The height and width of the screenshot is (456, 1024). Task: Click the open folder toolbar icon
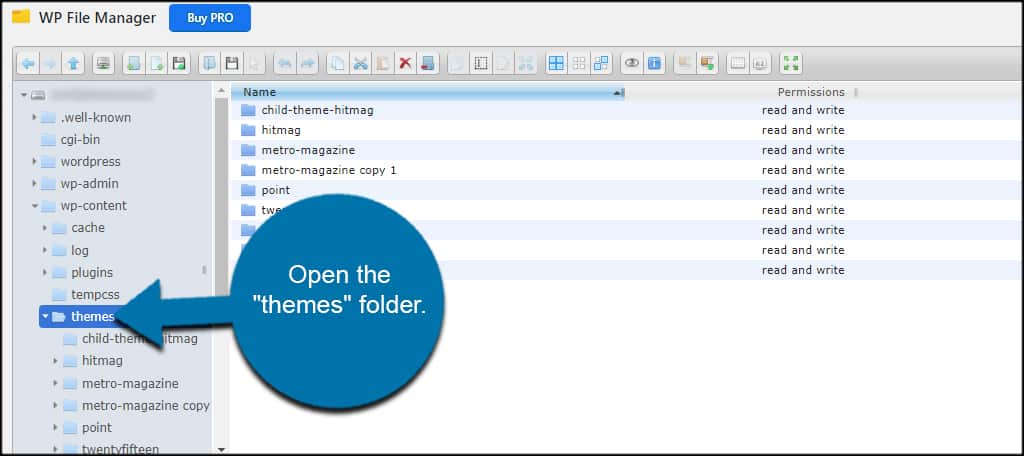210,63
